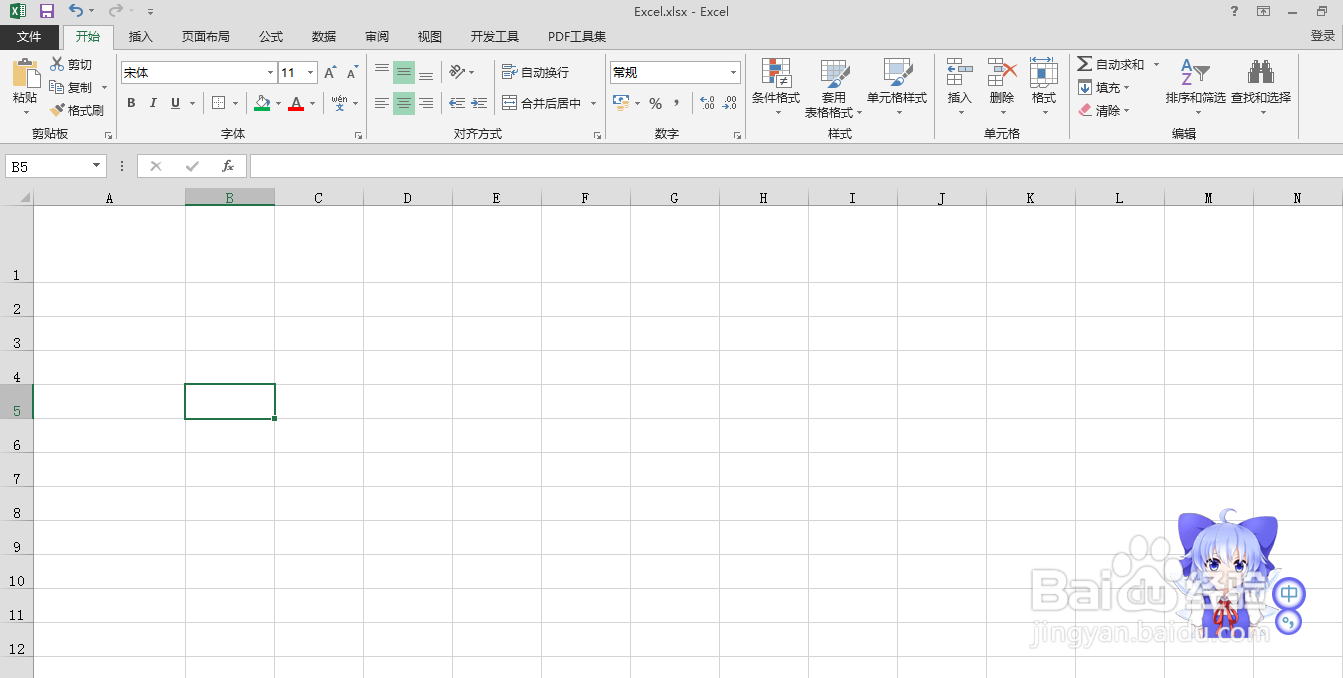1343x678 pixels.
Task: Toggle Bold formatting
Action: 130,103
